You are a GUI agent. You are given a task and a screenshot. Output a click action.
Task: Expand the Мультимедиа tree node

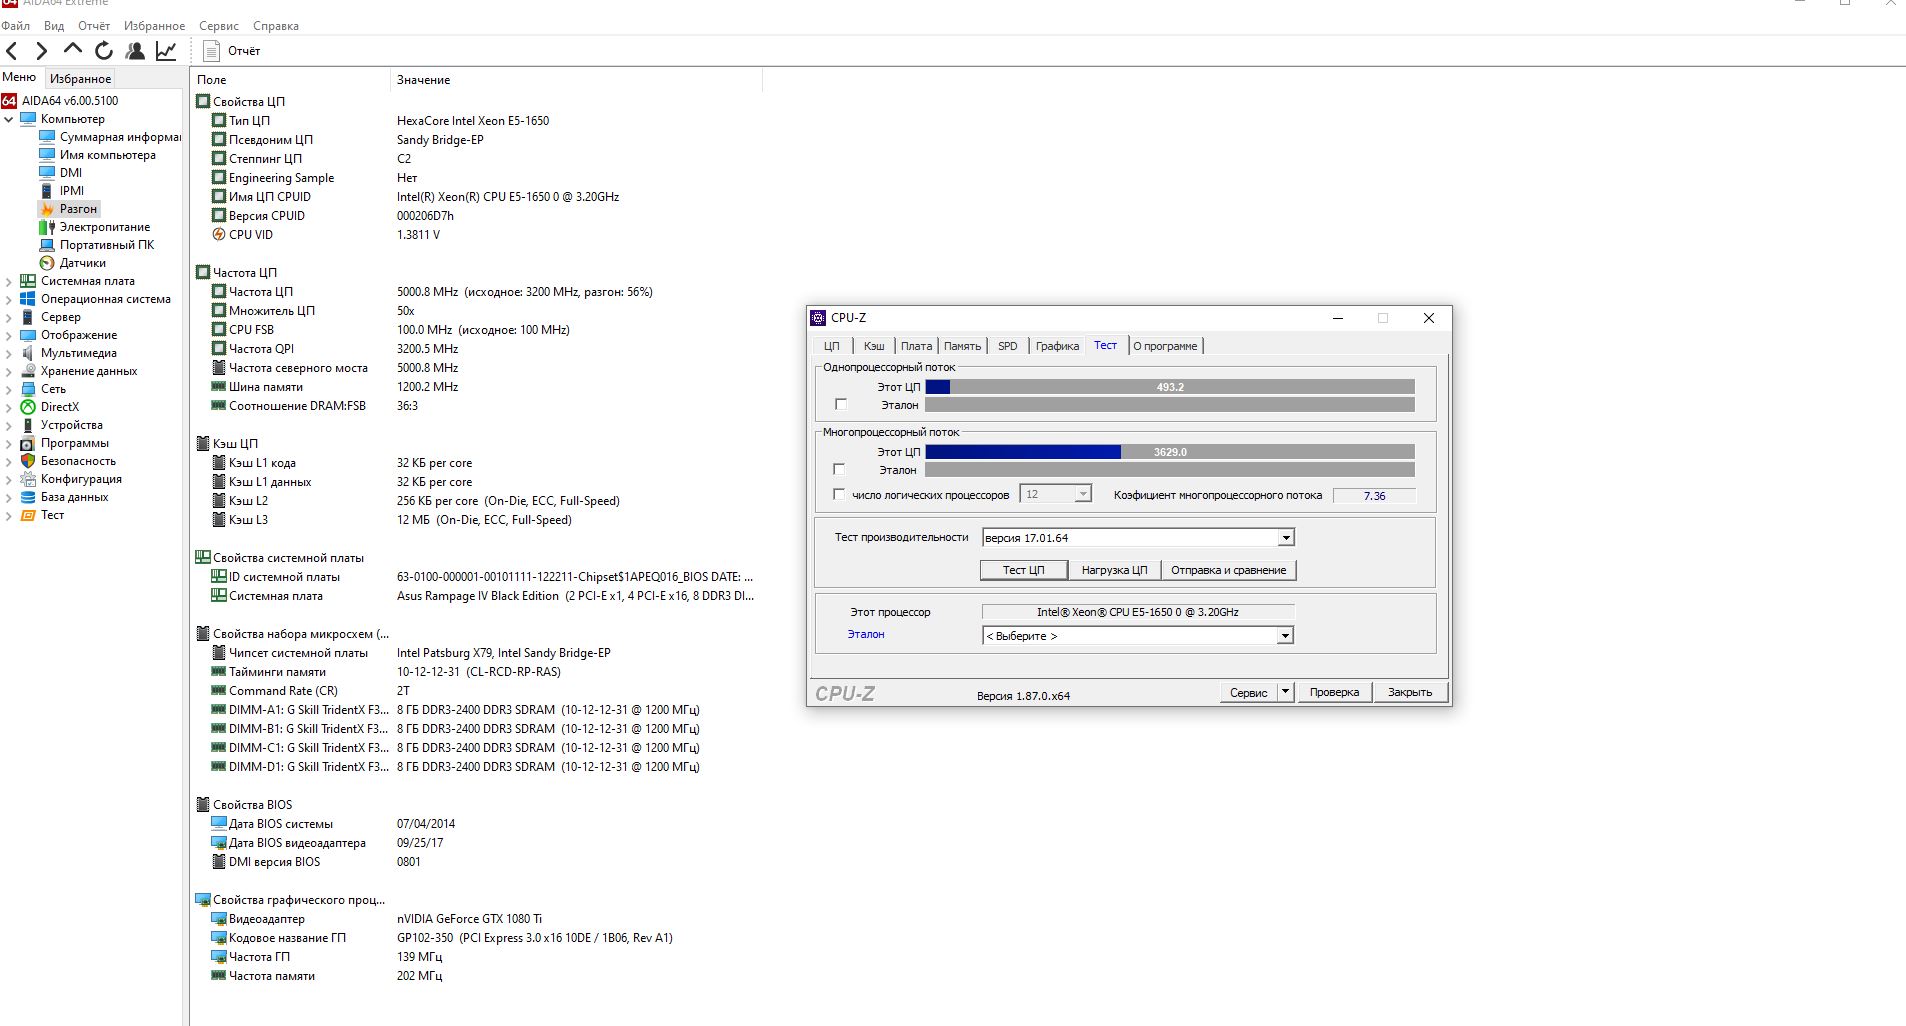(9, 353)
